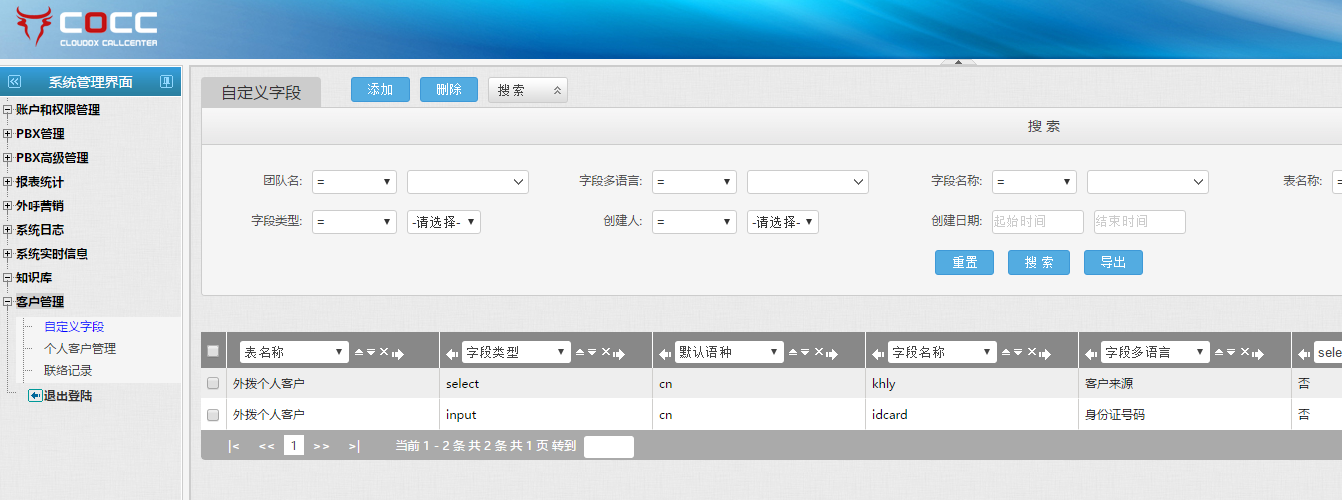Expand the PBX管理 tree node
Viewport: 1342px width, 500px height.
click(8, 134)
